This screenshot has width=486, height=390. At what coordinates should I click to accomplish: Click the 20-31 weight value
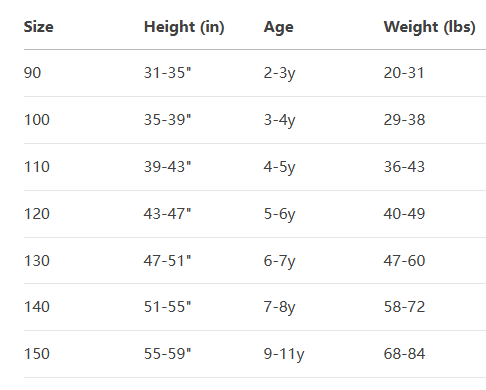click(404, 73)
